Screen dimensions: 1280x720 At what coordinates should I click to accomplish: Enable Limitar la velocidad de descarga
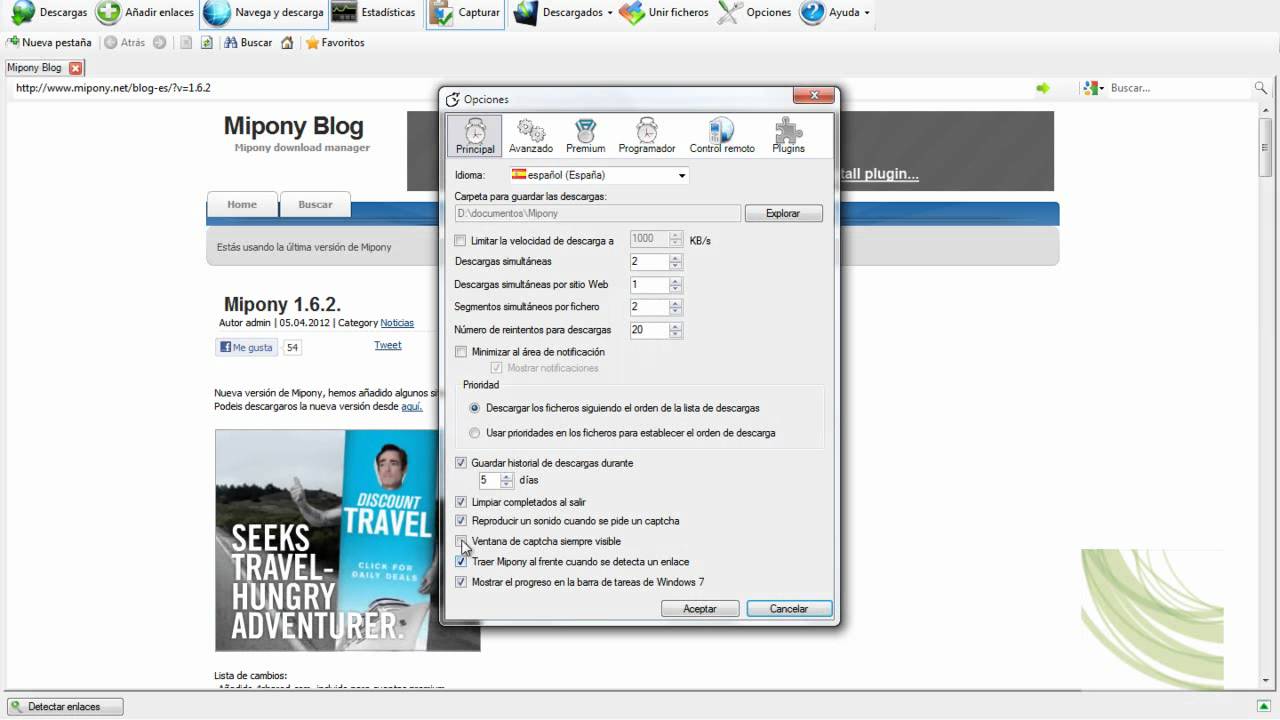pyautogui.click(x=460, y=241)
